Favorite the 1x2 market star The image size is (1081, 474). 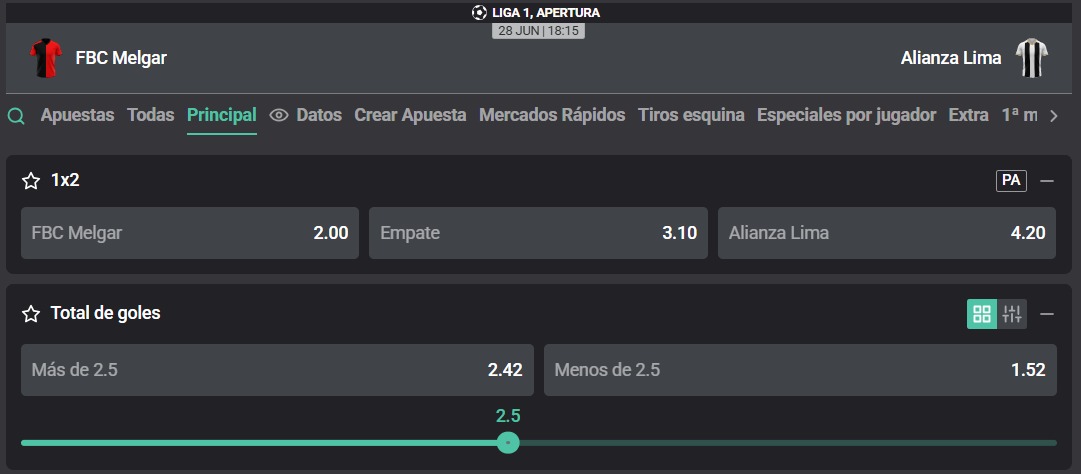(31, 181)
